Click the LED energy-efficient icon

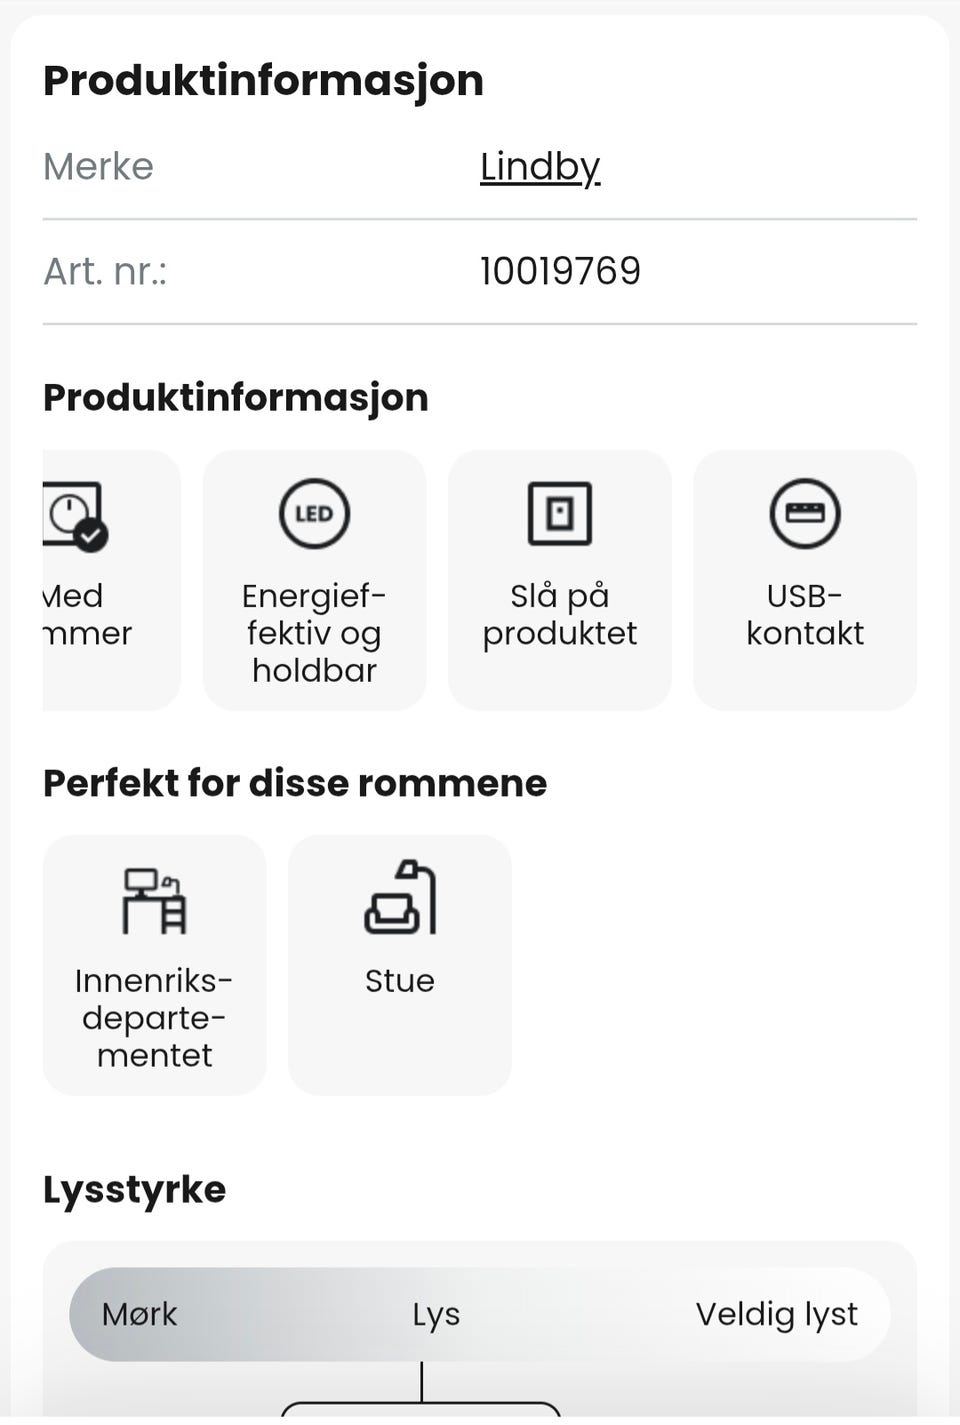coord(314,514)
